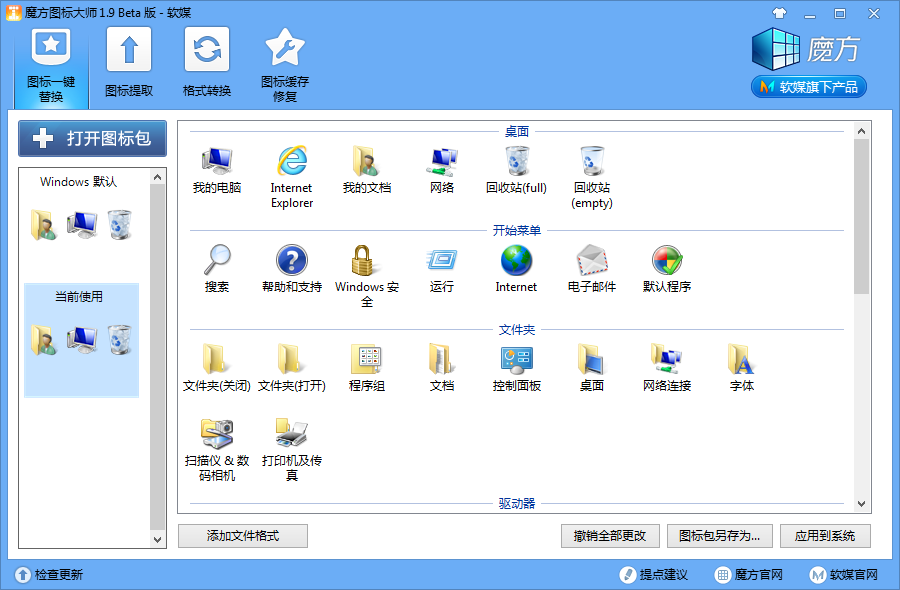900x590 pixels.
Task: Select the 帮助和支持 icon
Action: [292, 269]
